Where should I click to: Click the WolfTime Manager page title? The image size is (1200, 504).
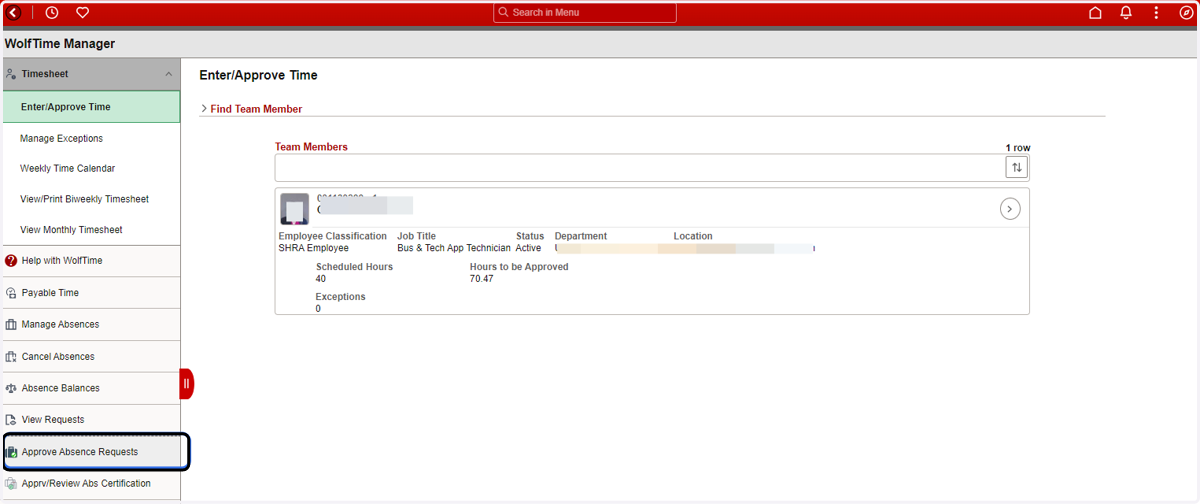click(x=59, y=44)
